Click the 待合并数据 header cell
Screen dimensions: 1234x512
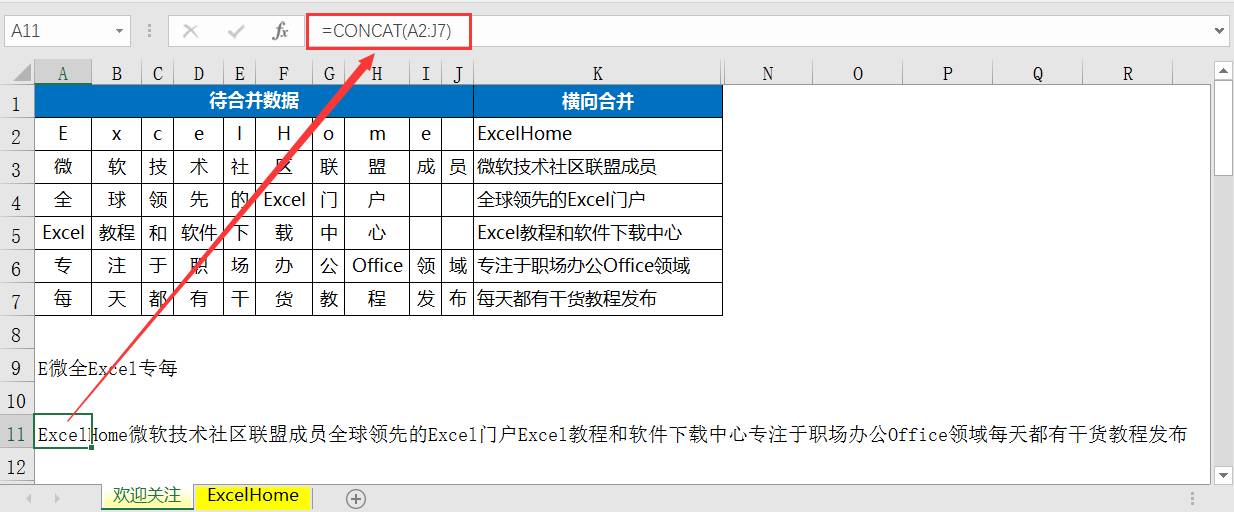pyautogui.click(x=254, y=102)
